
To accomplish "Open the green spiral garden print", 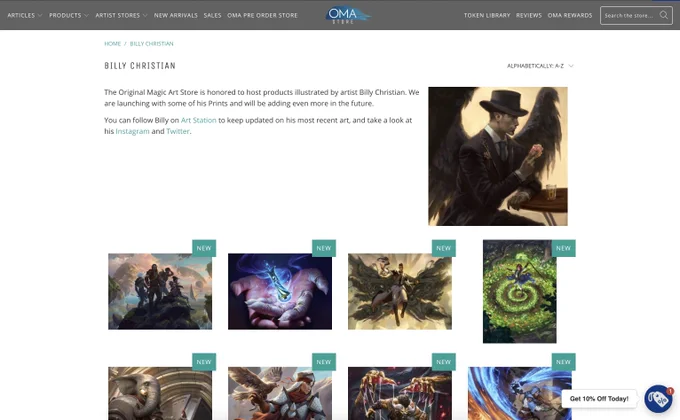I will 520,292.
